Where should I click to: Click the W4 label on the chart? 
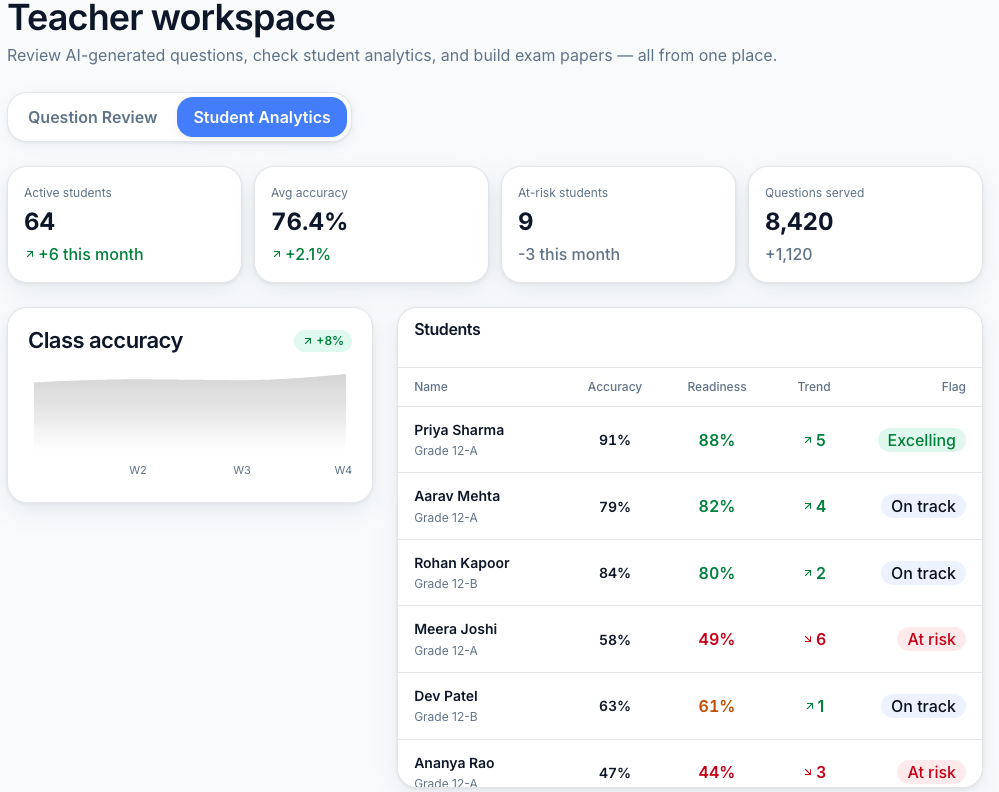[x=343, y=470]
